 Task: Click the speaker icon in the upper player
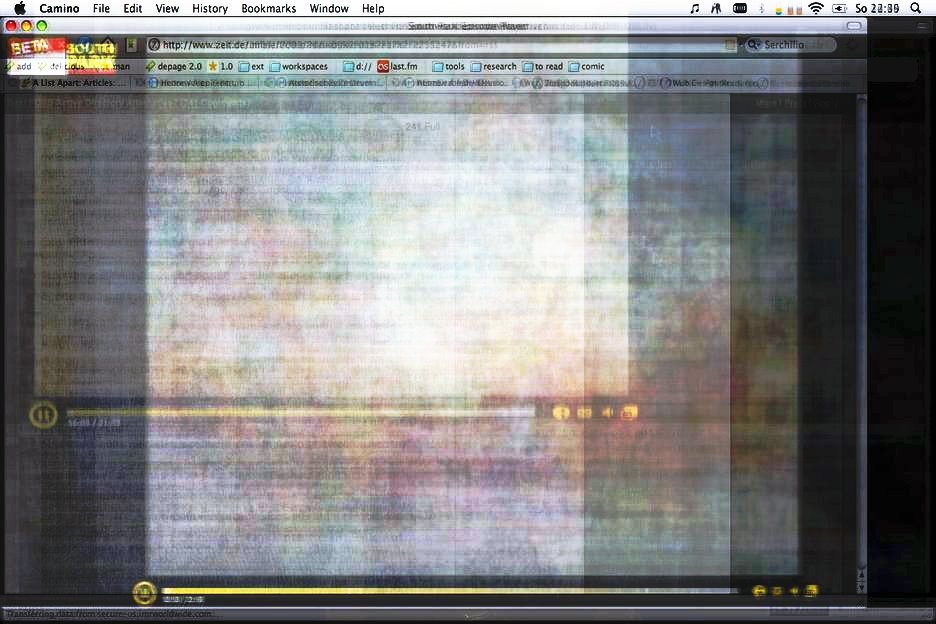[x=607, y=412]
